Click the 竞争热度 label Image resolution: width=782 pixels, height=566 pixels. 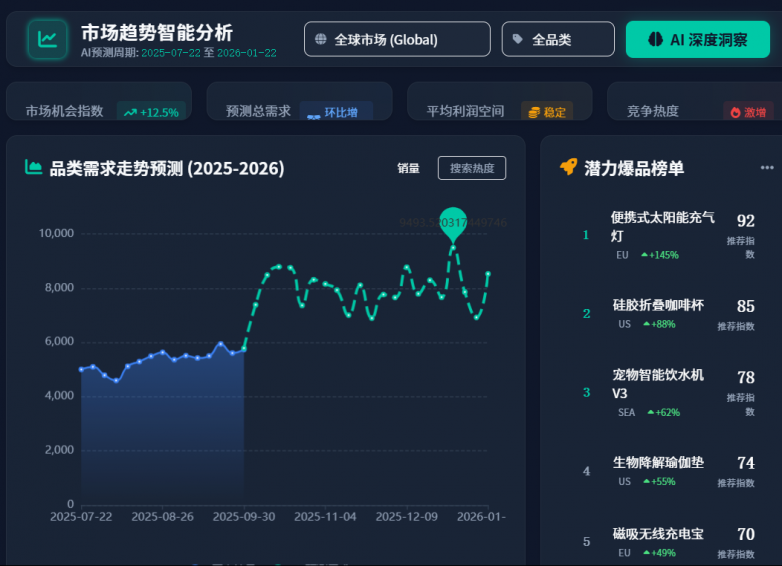652,111
